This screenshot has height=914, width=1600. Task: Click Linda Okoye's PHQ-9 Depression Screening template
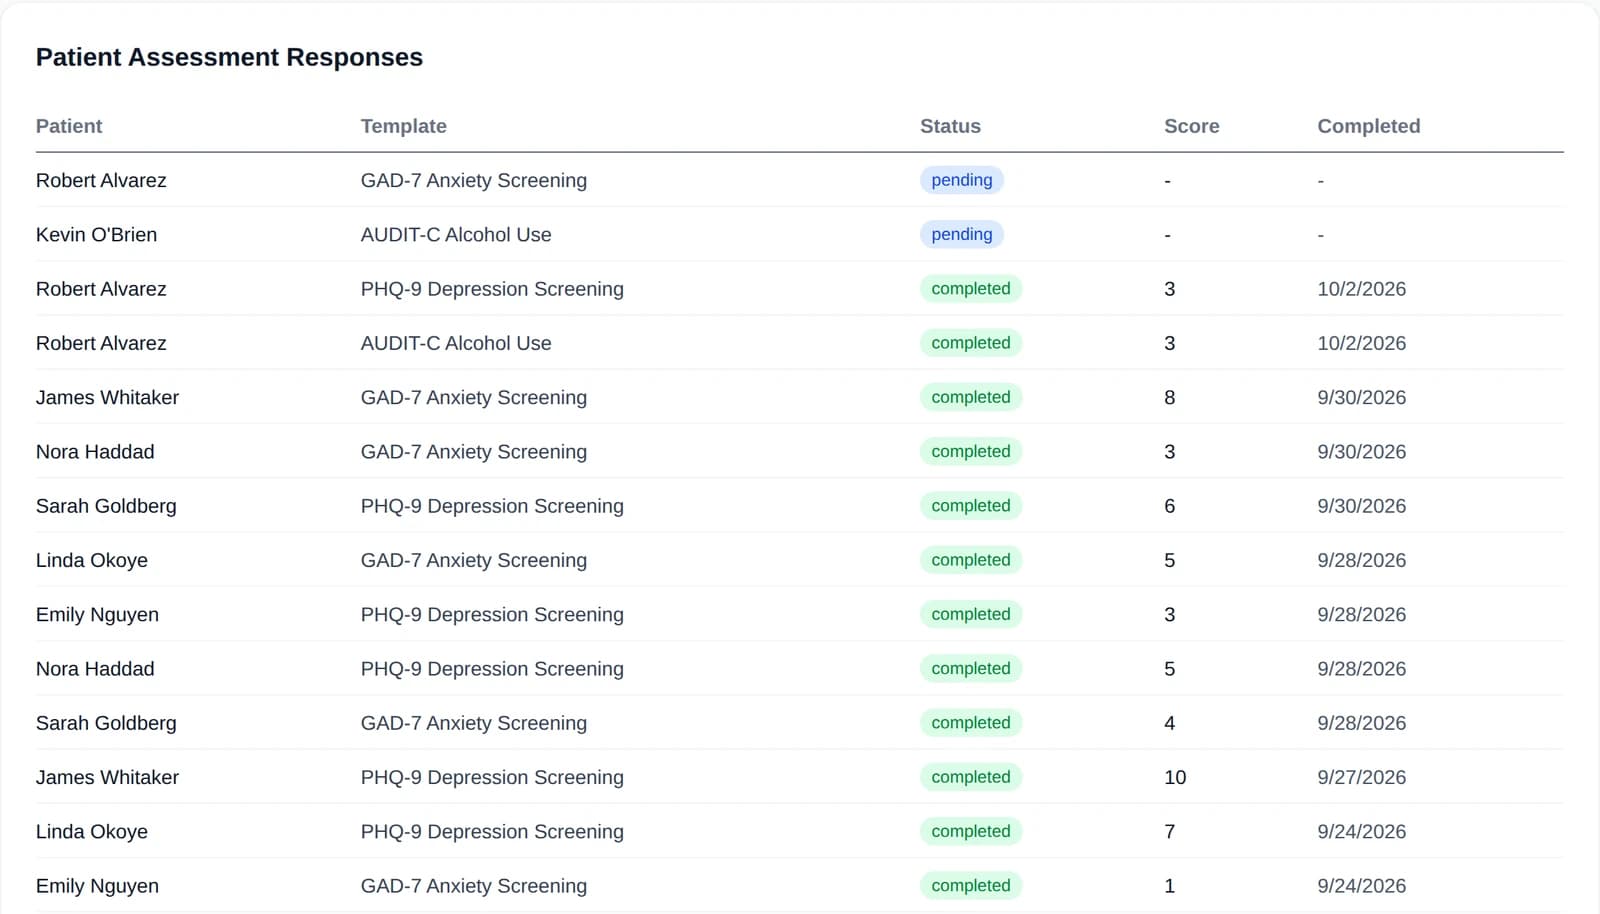[x=492, y=831]
